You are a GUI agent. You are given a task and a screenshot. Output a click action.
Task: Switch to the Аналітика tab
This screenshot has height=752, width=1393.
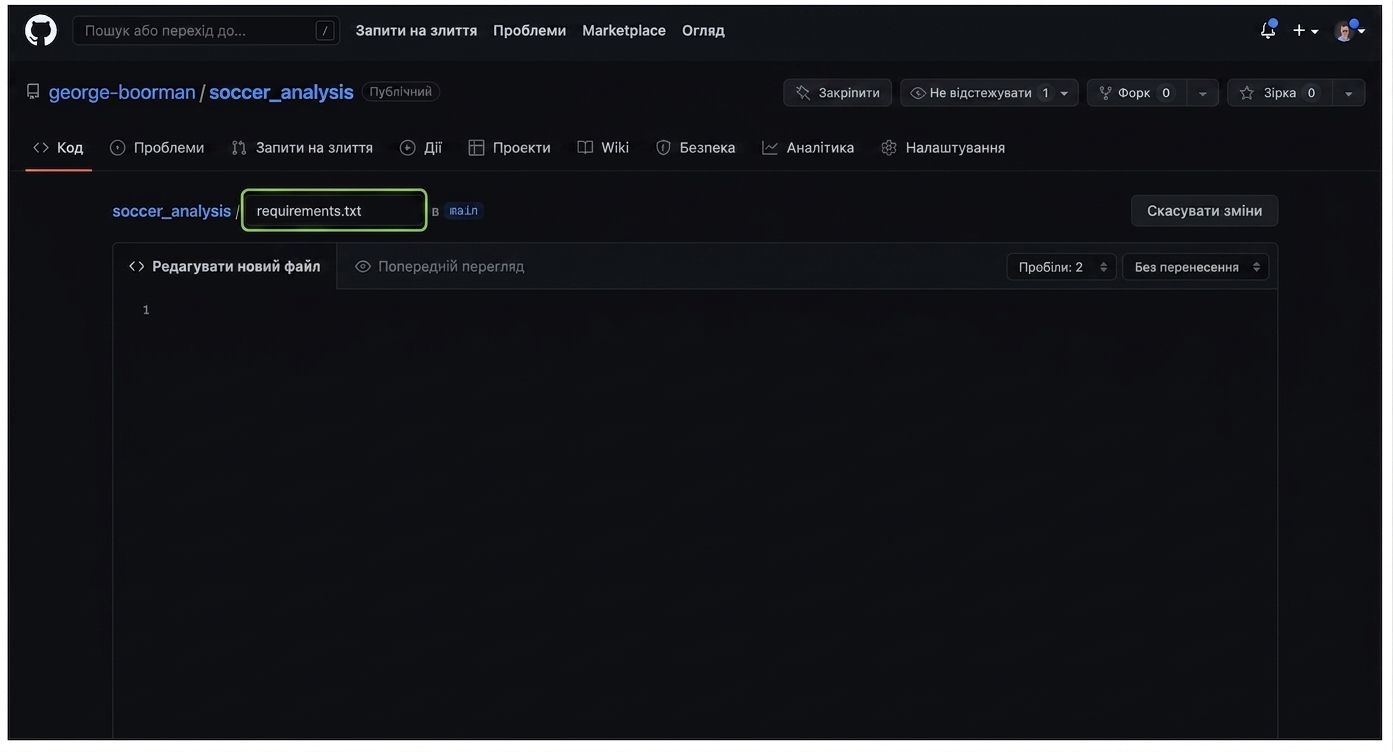808,148
